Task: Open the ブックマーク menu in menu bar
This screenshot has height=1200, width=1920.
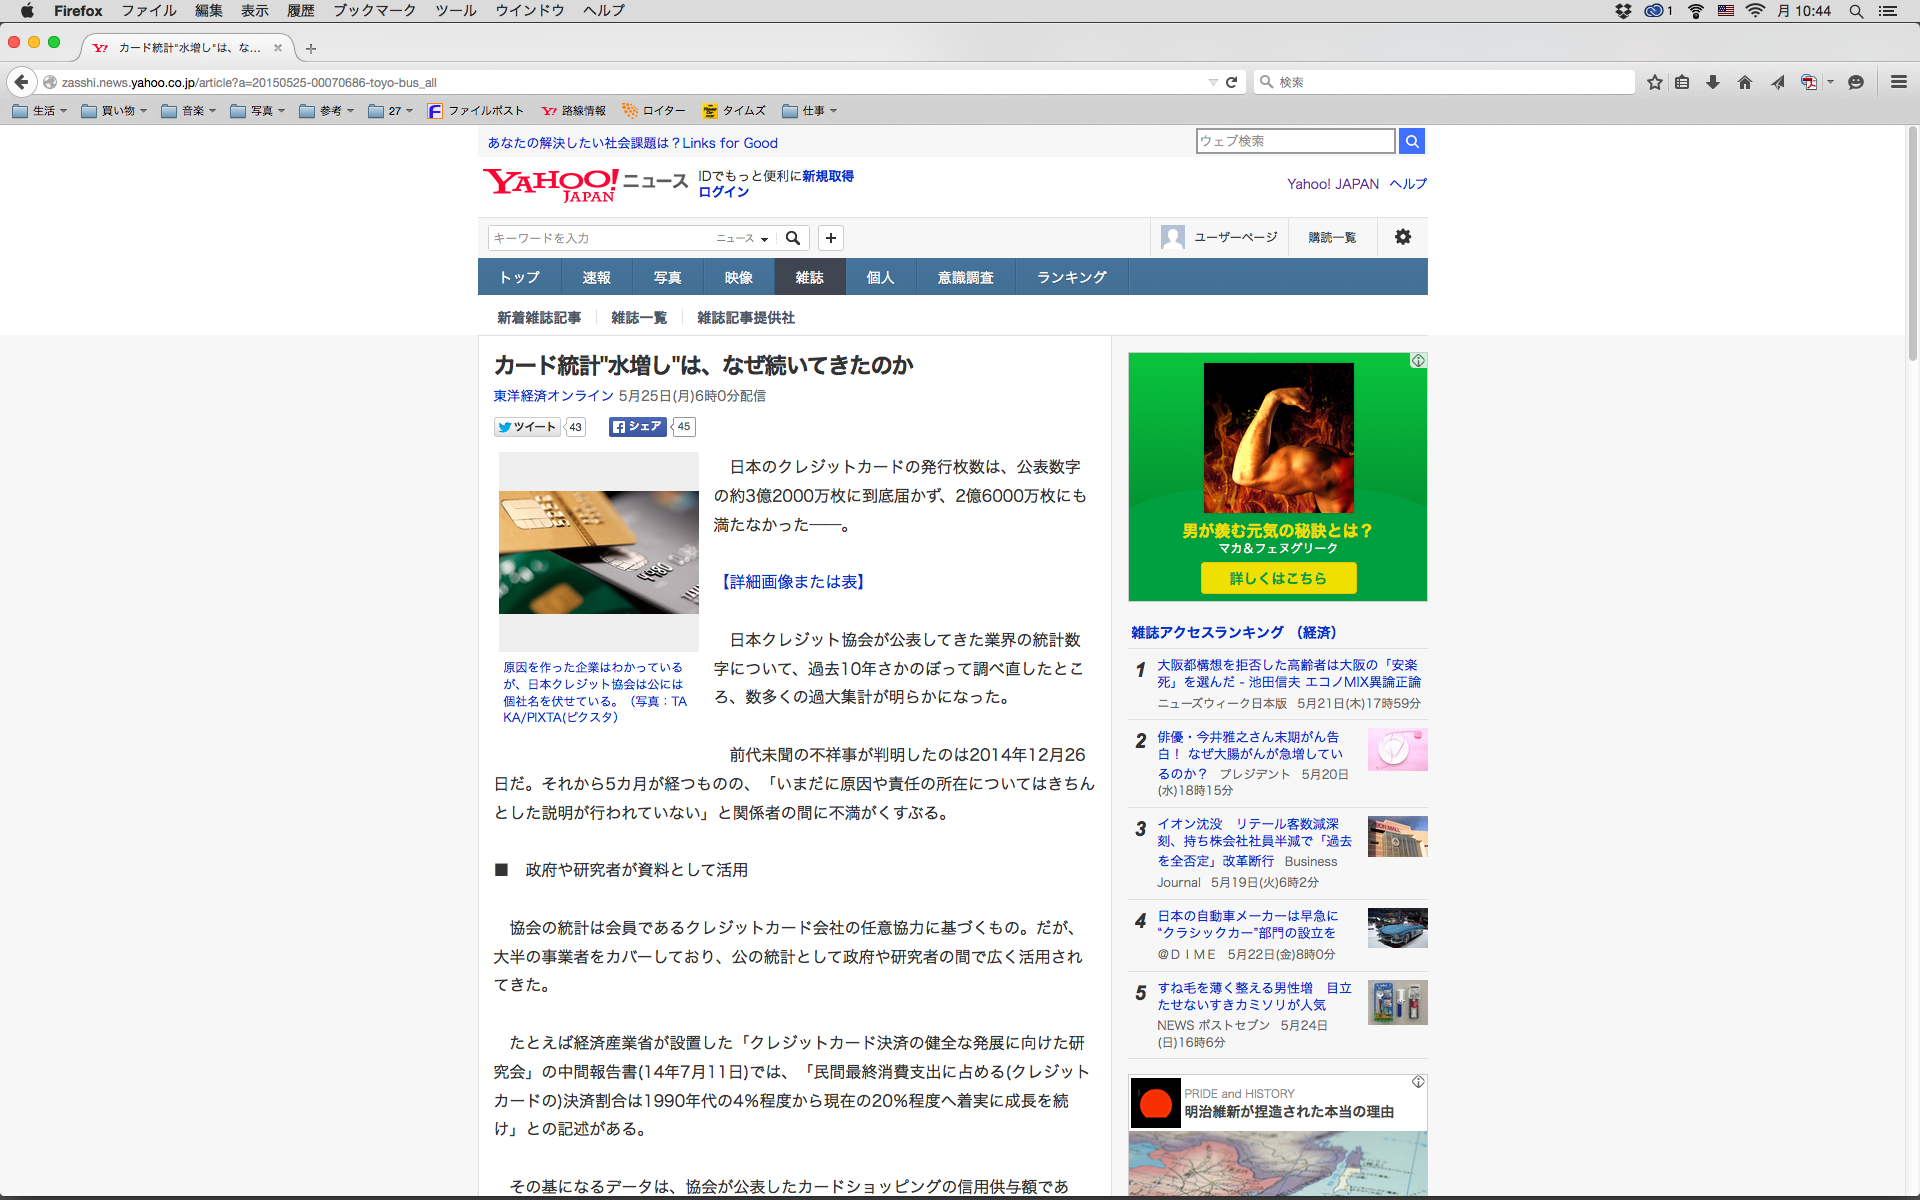Action: point(374,10)
